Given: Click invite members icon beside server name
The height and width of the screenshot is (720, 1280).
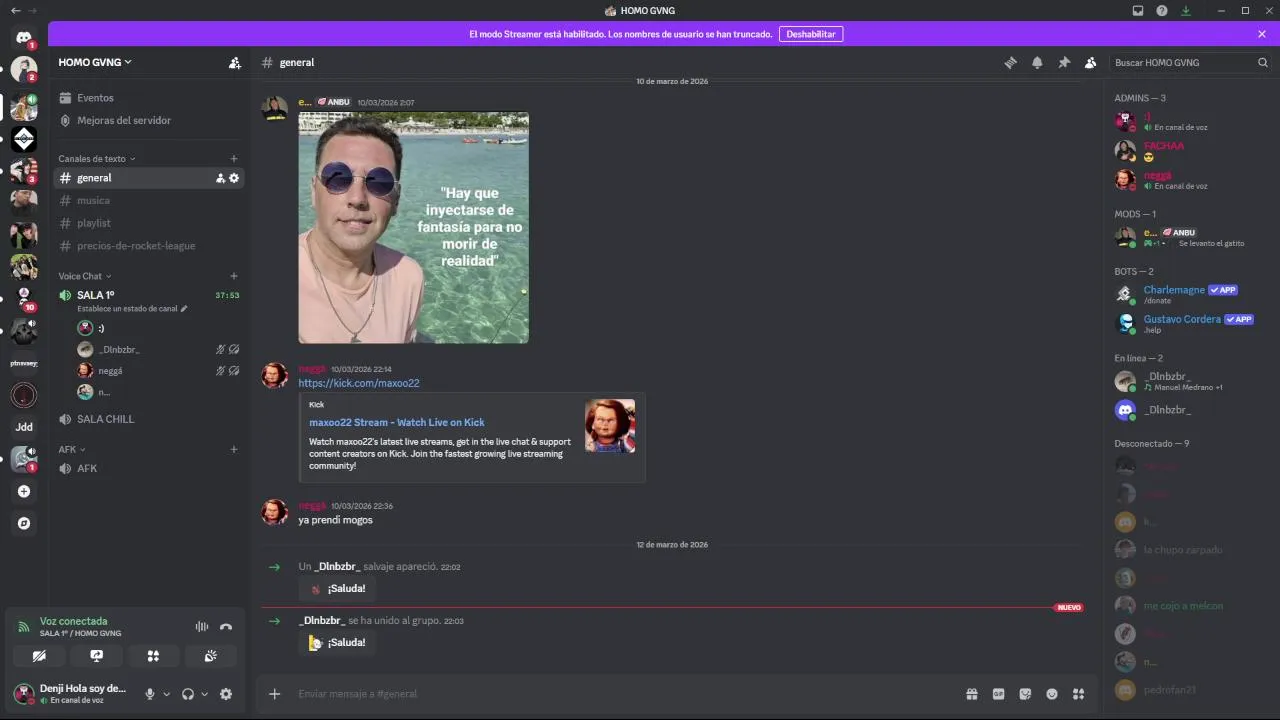Looking at the screenshot, I should click(x=234, y=62).
